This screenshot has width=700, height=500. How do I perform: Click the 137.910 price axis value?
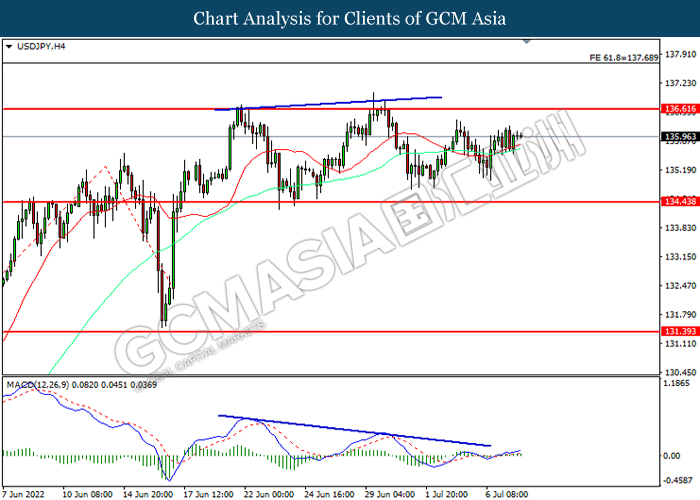click(680, 54)
